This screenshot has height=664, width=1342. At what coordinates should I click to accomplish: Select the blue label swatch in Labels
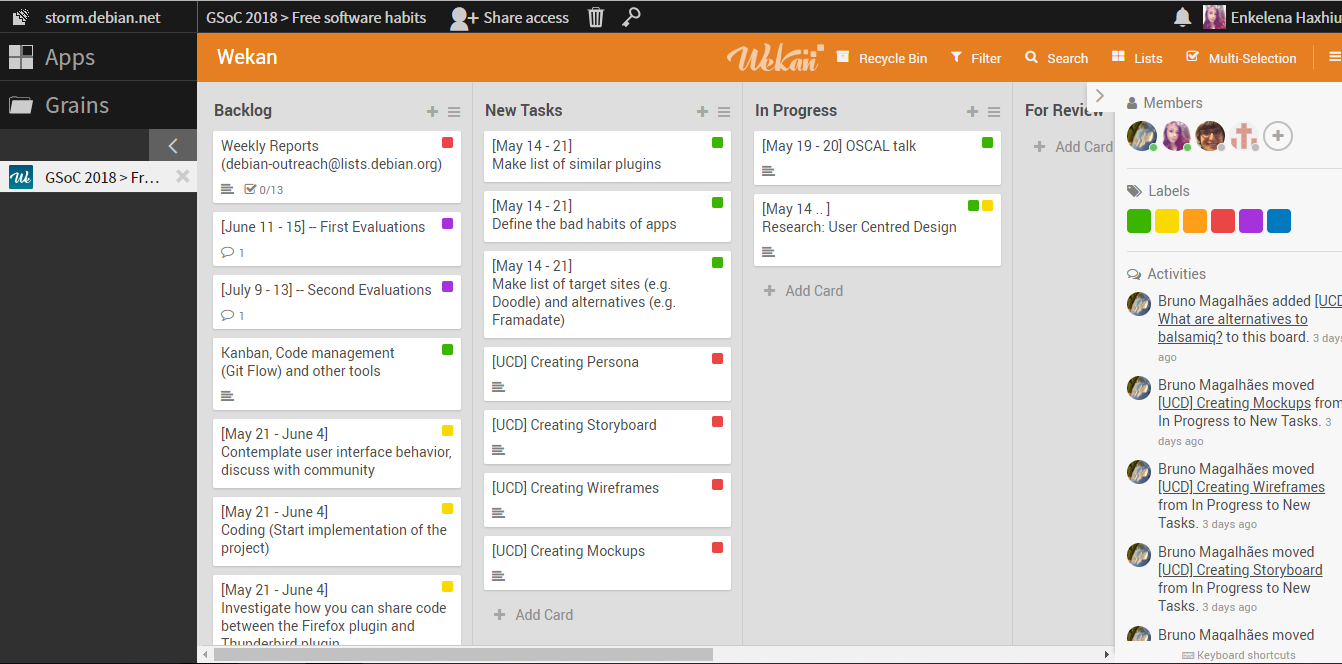point(1279,221)
